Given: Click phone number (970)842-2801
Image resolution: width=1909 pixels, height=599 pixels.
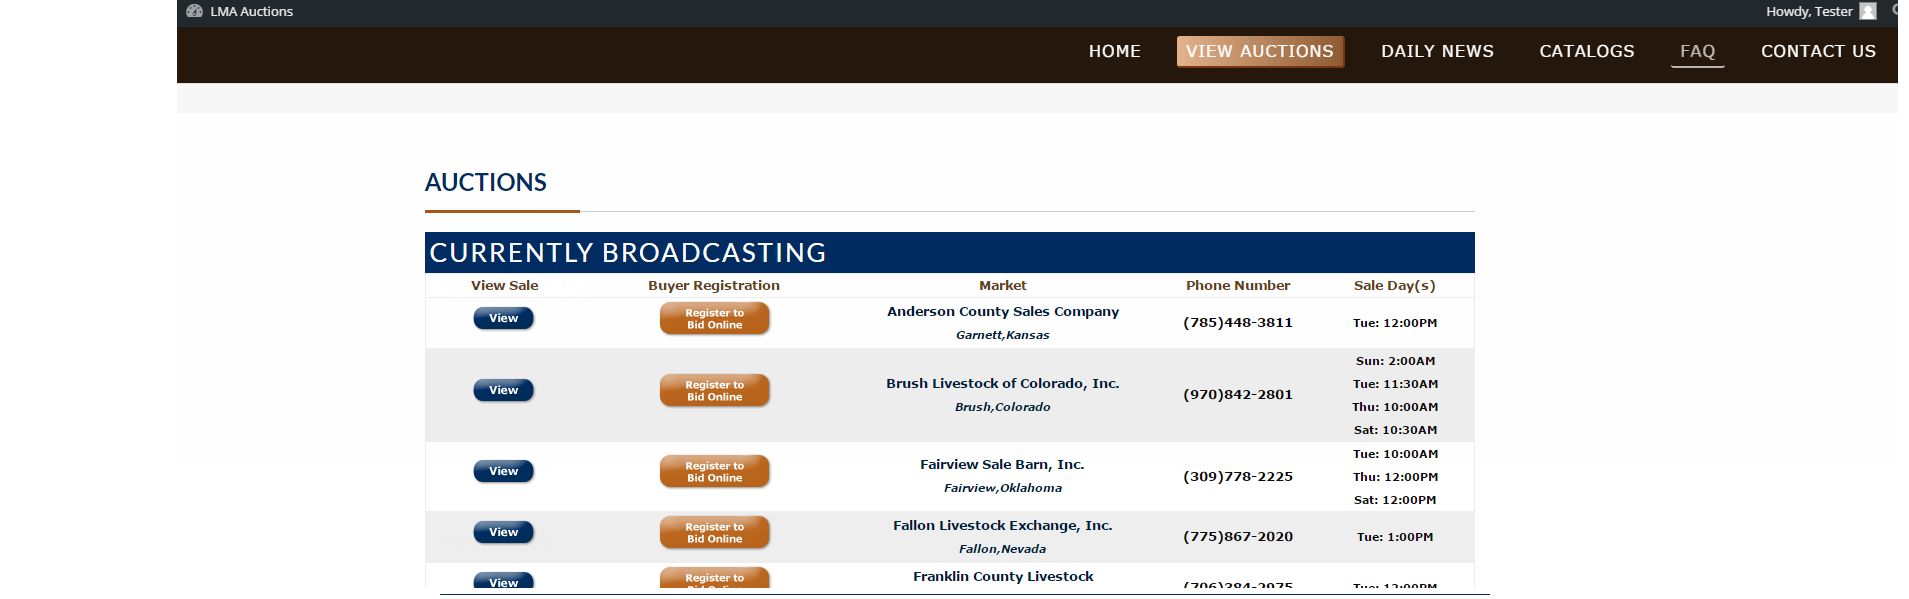Looking at the screenshot, I should pyautogui.click(x=1238, y=395).
